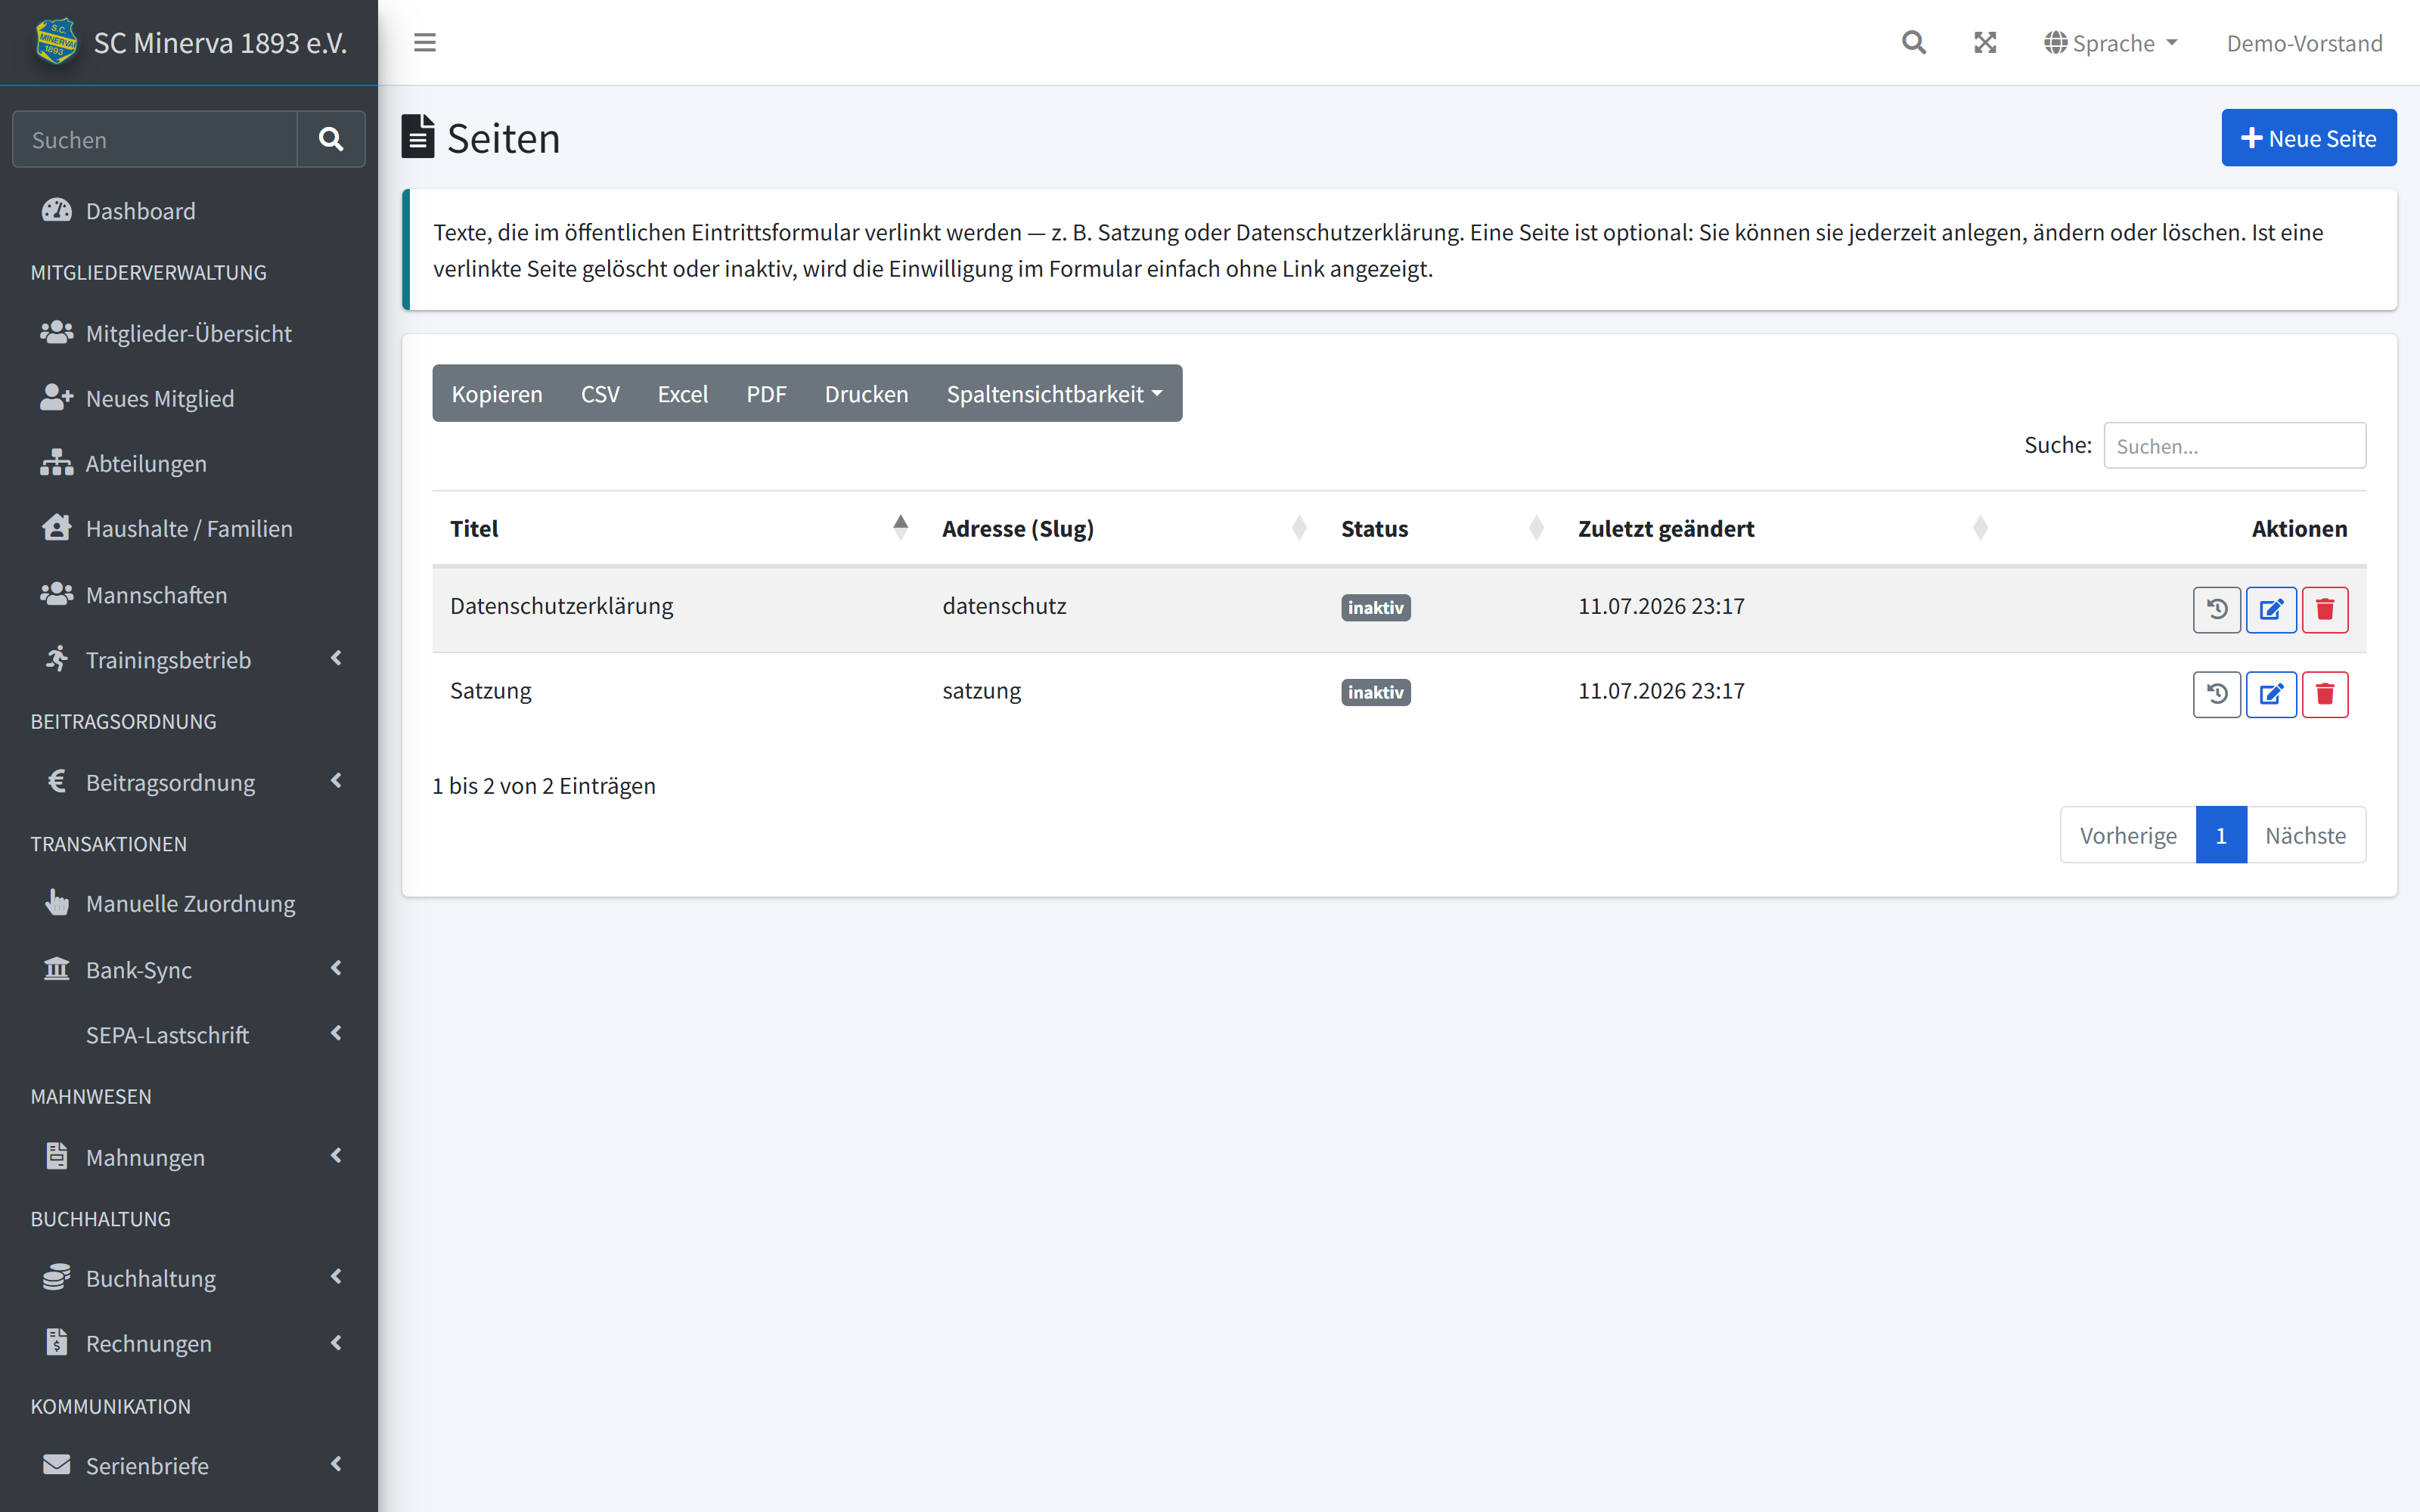Focus the sidebar Suchen input field

155,139
